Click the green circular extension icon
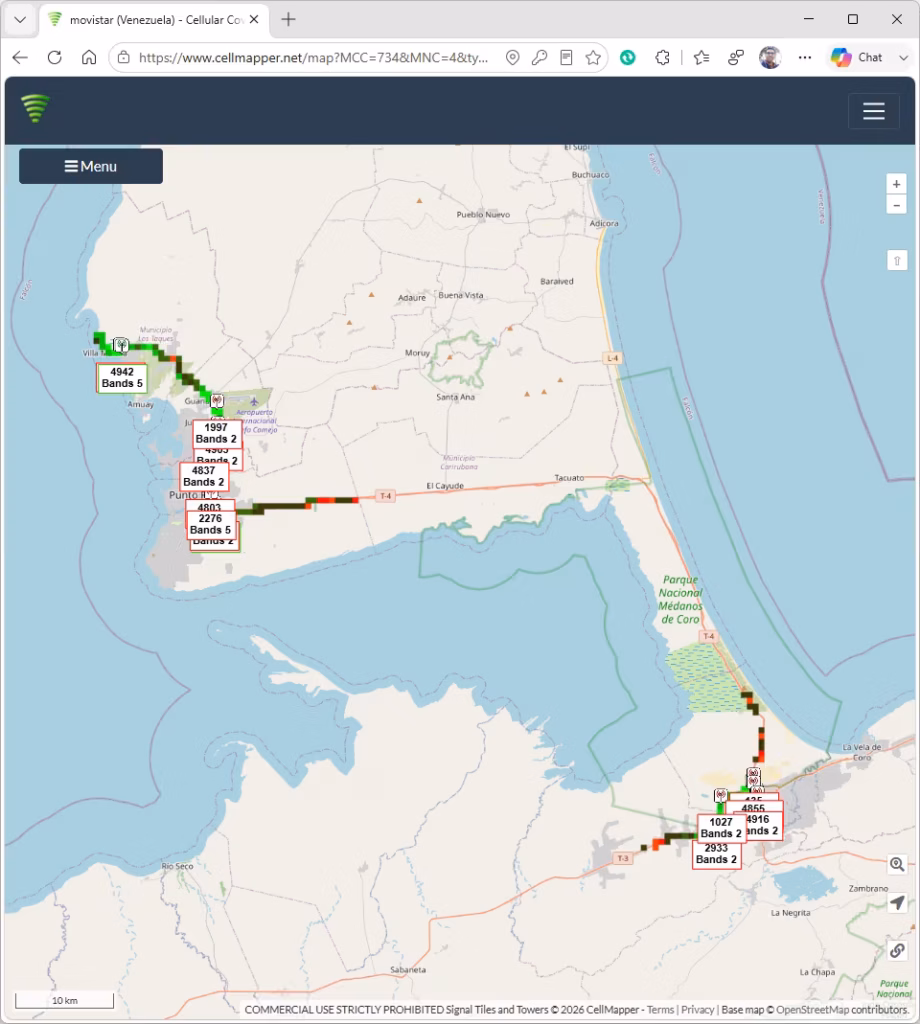This screenshot has height=1024, width=920. click(x=627, y=57)
